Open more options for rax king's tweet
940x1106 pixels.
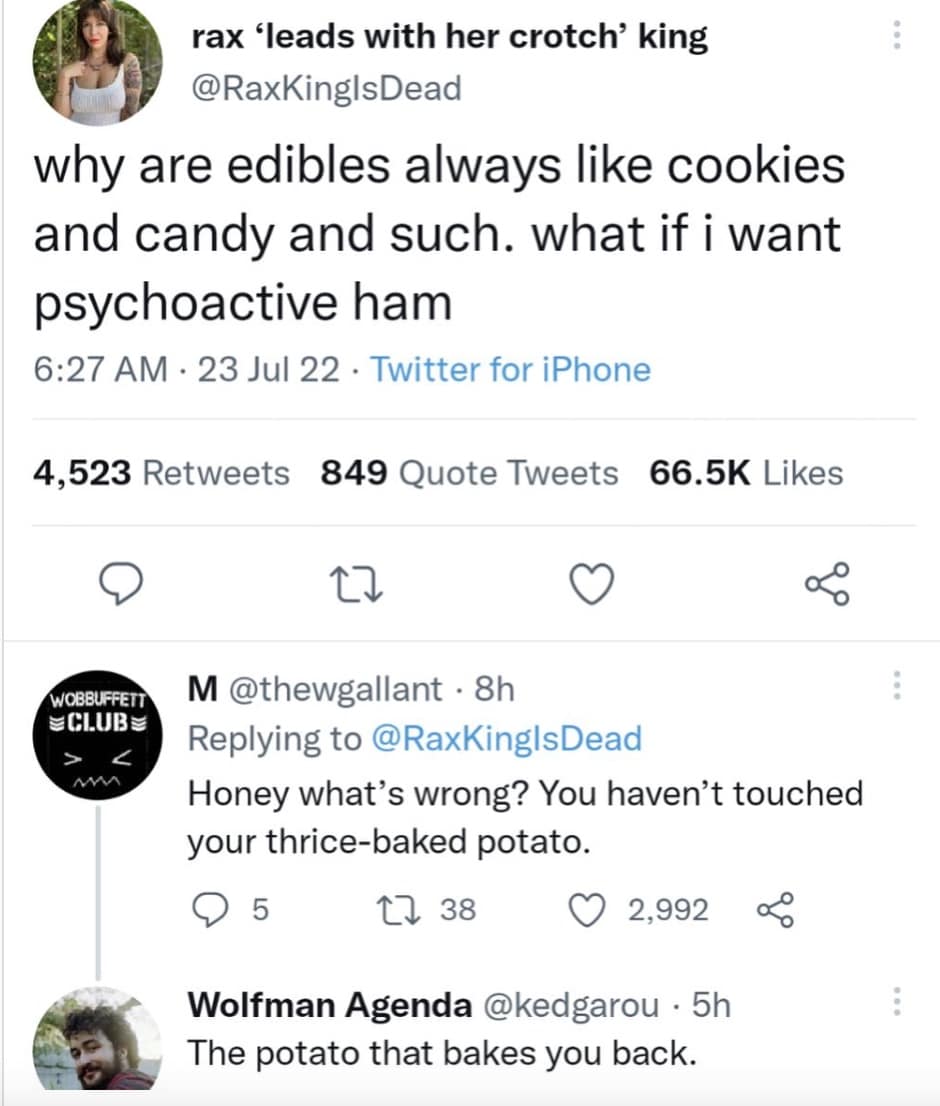coord(897,38)
